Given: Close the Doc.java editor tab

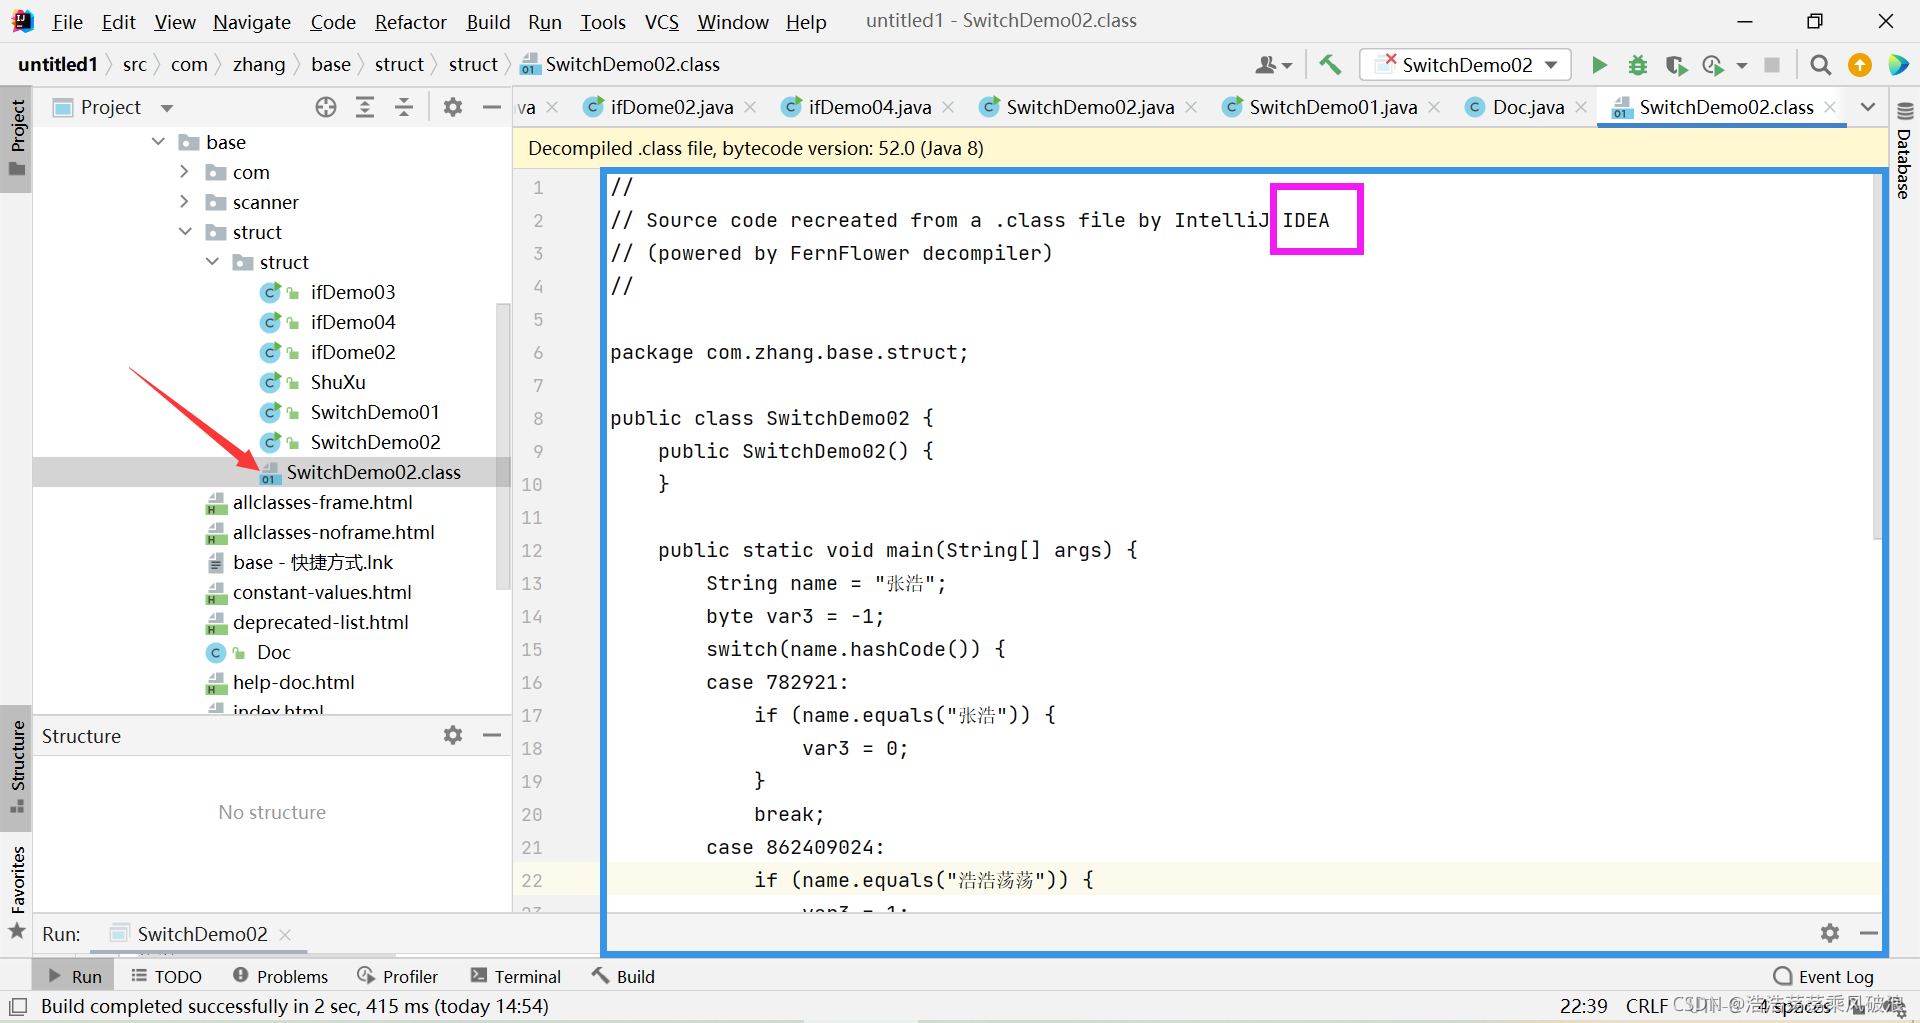Looking at the screenshot, I should point(1581,107).
